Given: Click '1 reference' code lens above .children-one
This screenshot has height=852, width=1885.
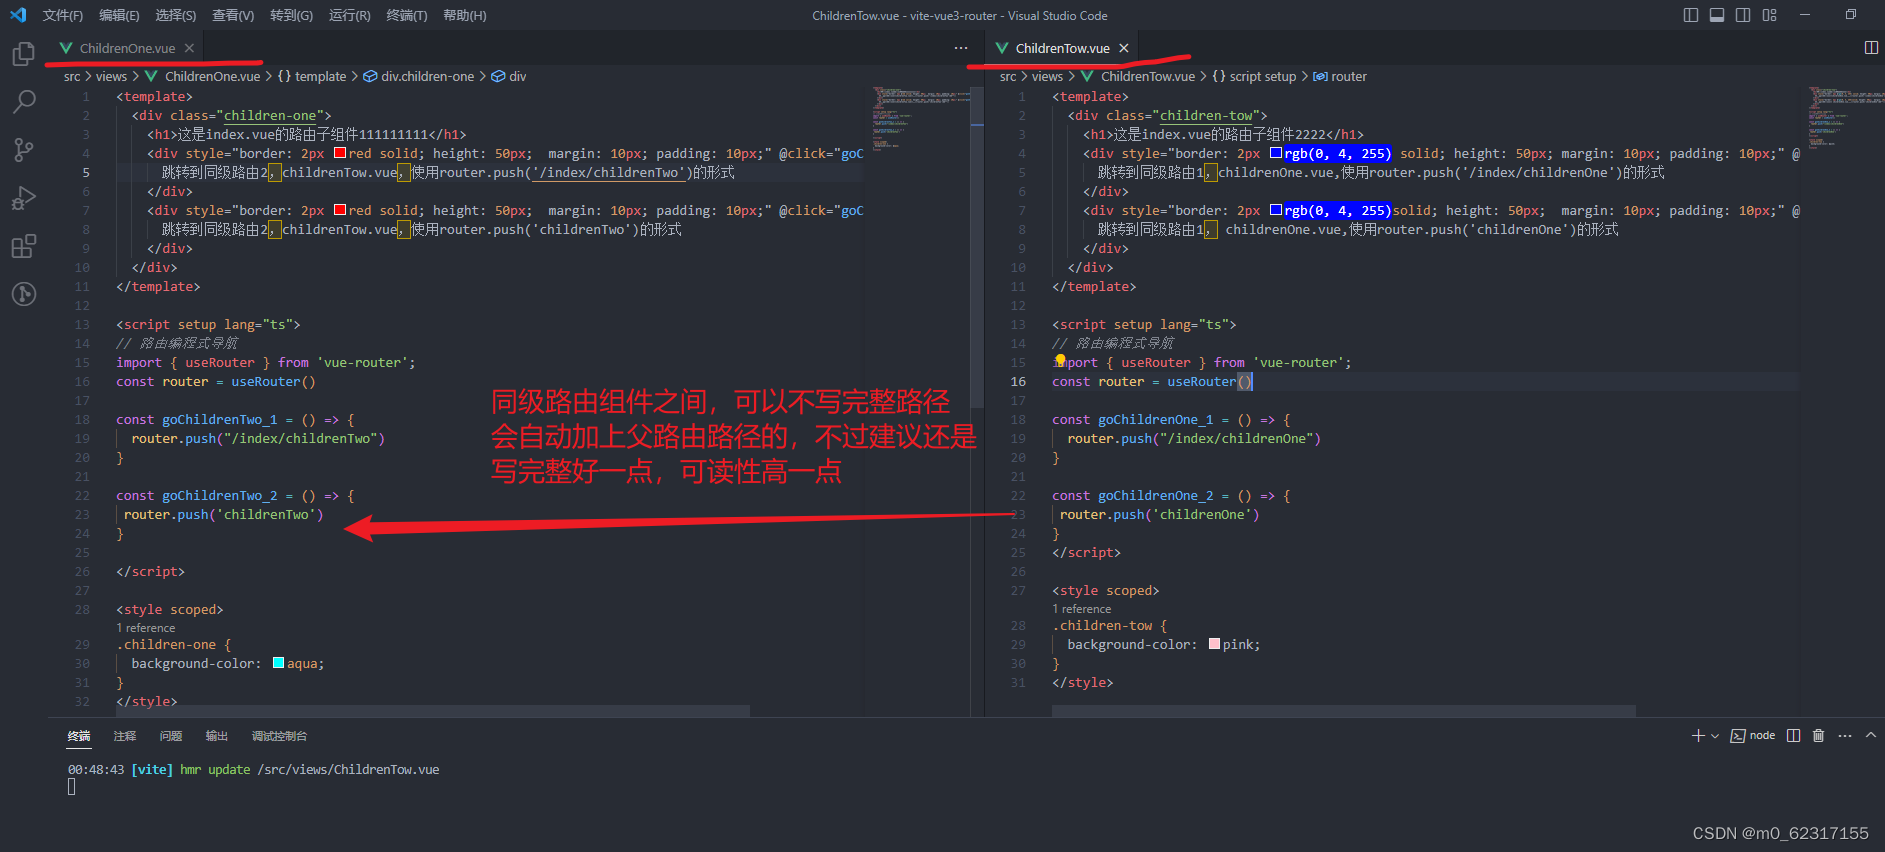Looking at the screenshot, I should coord(146,628).
